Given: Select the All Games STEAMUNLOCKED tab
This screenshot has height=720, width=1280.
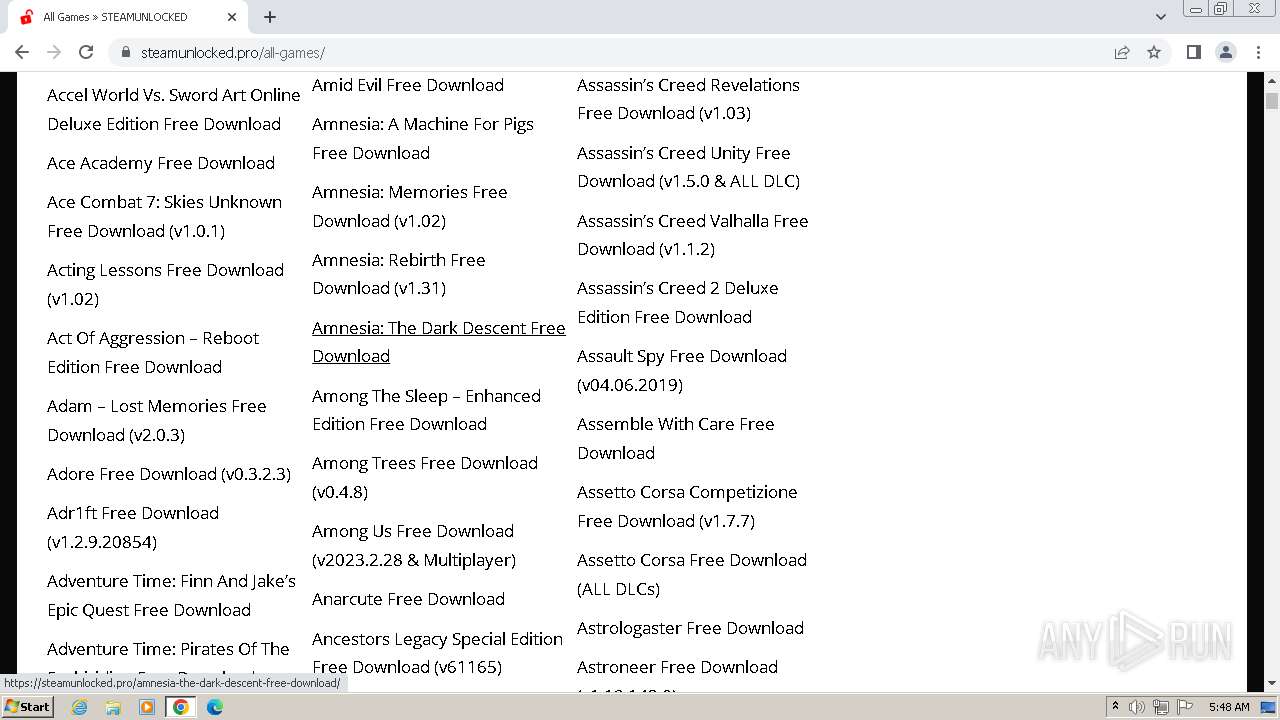Looking at the screenshot, I should tap(128, 17).
